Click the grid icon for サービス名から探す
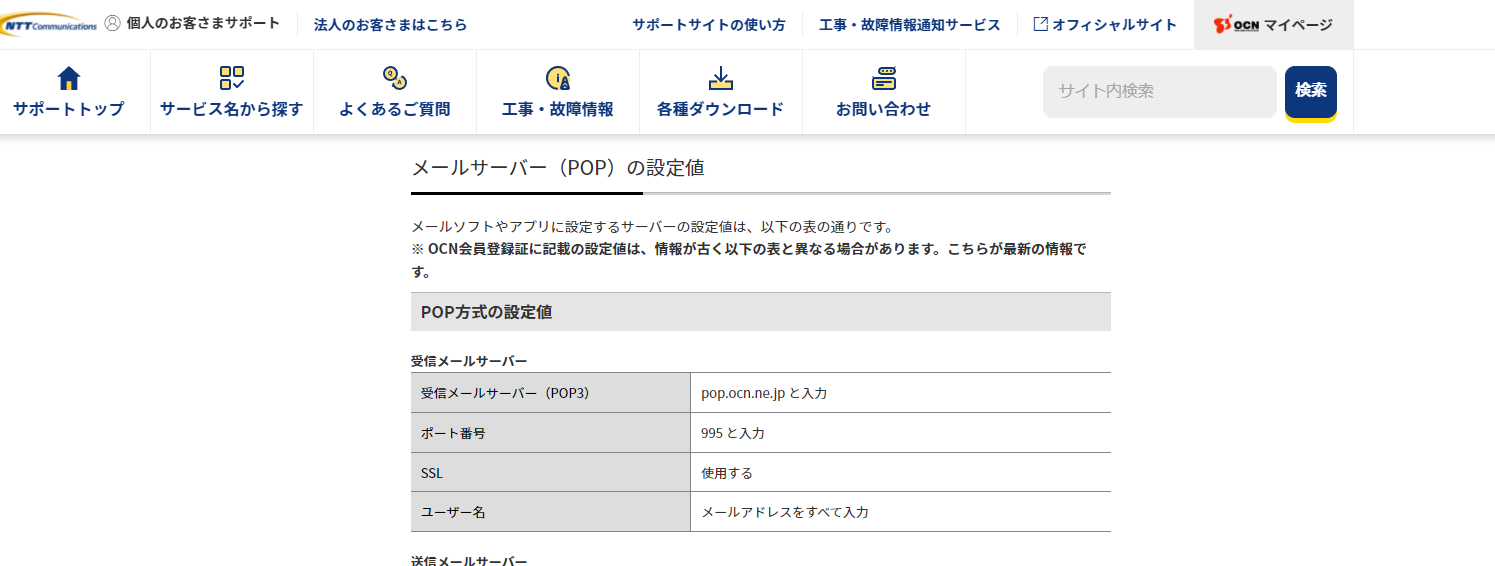Image resolution: width=1495 pixels, height=566 pixels. 231,78
